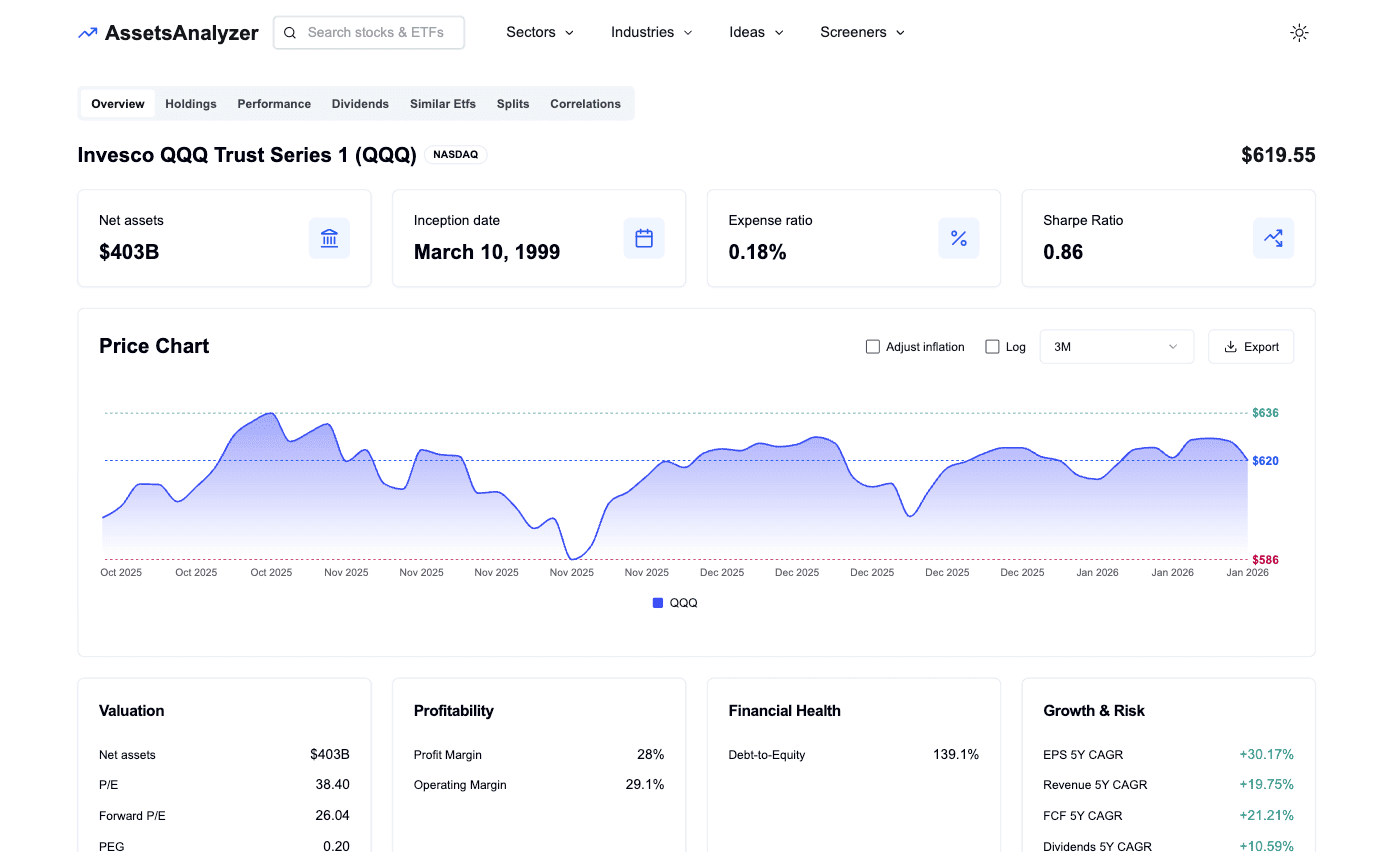Click the magnifier icon in the search bar
This screenshot has width=1393, height=852.
pos(289,32)
